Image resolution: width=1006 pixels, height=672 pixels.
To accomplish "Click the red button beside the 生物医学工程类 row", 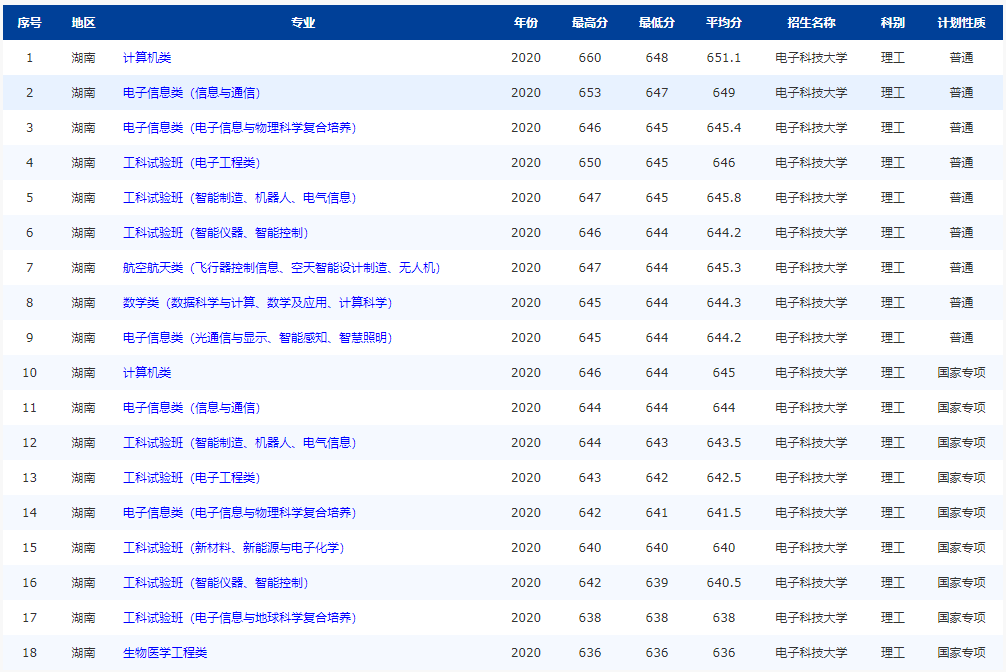I will tap(1001, 652).
